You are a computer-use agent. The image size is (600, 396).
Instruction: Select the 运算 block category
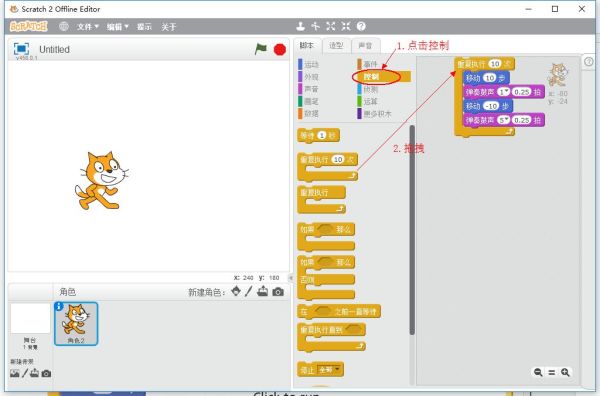tap(368, 101)
